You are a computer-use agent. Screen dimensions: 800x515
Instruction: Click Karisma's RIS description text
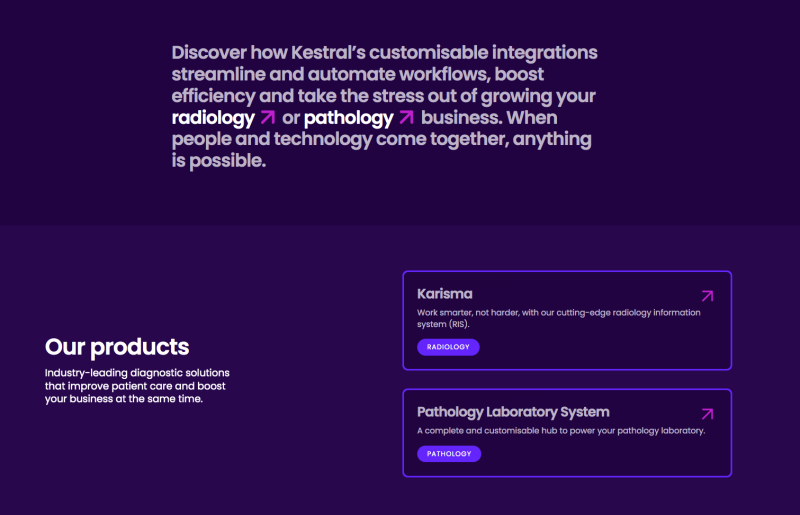558,318
